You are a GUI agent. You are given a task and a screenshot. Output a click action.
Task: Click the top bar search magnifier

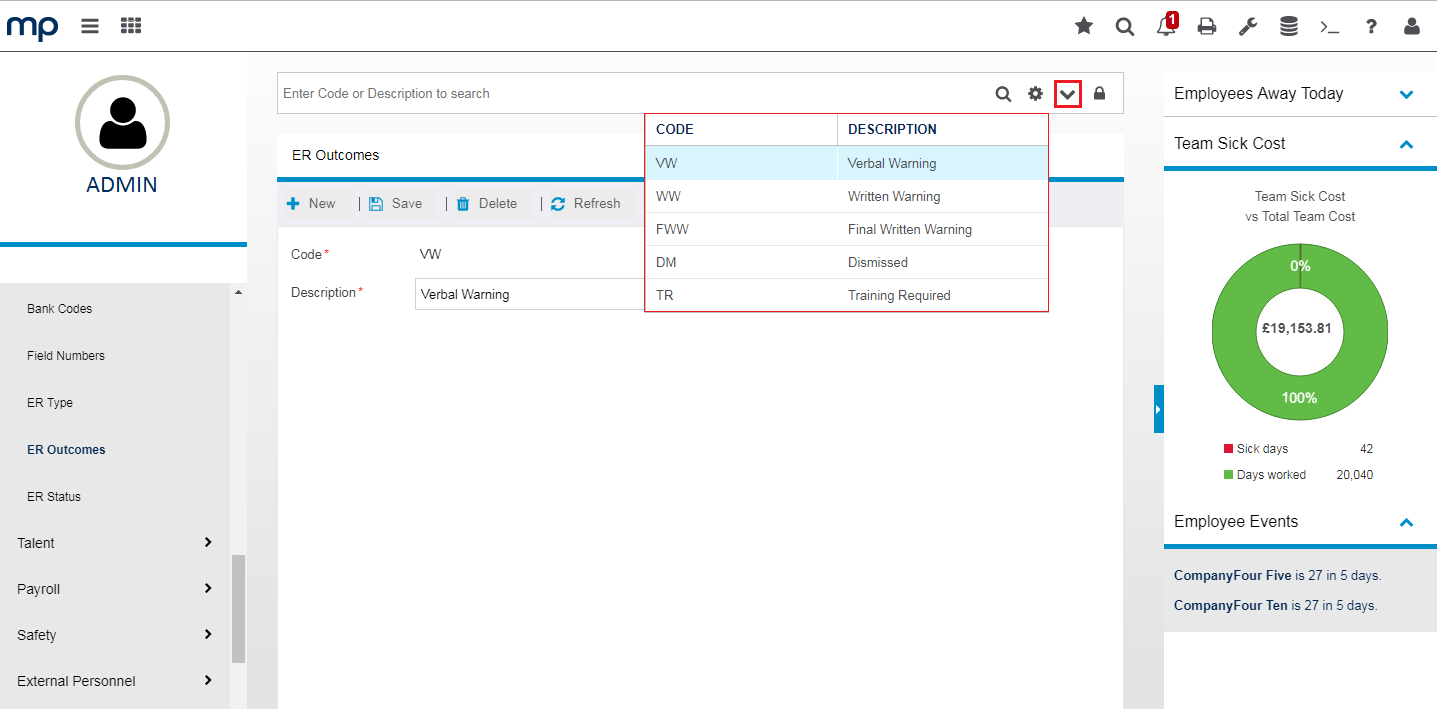(1125, 27)
